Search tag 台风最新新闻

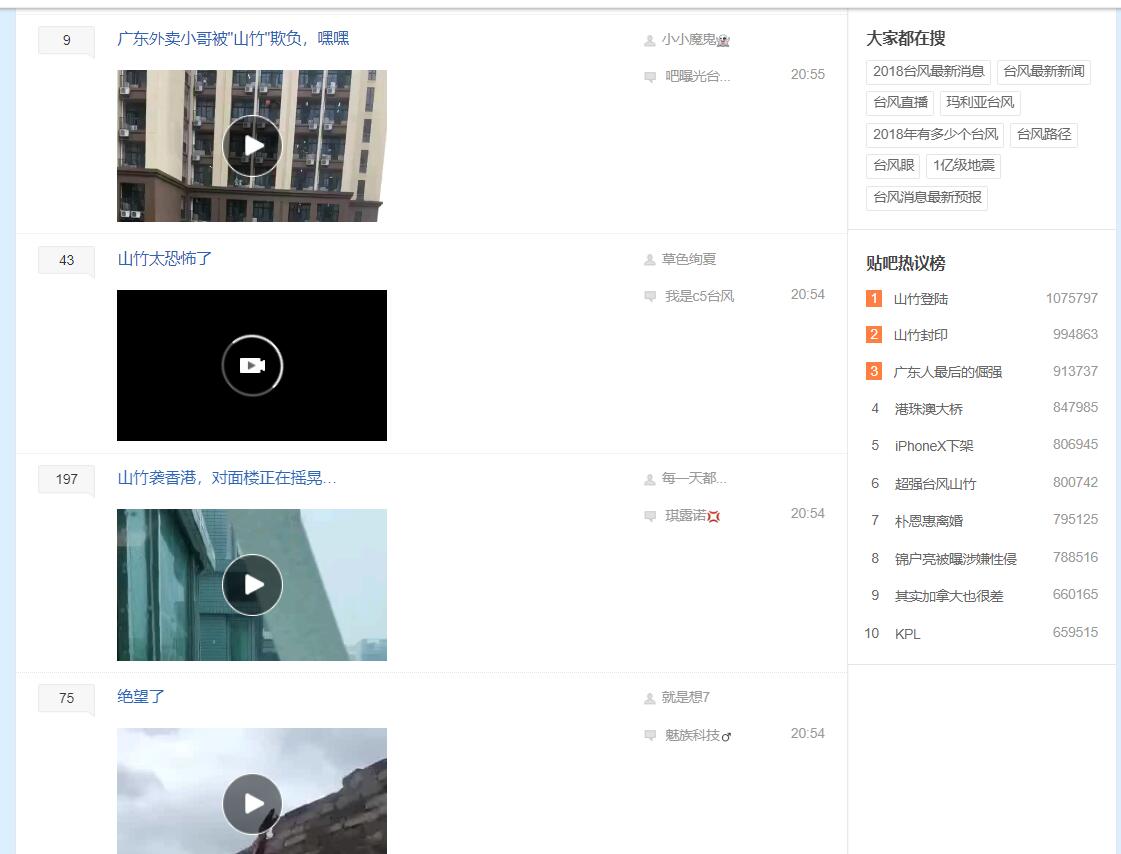1044,71
